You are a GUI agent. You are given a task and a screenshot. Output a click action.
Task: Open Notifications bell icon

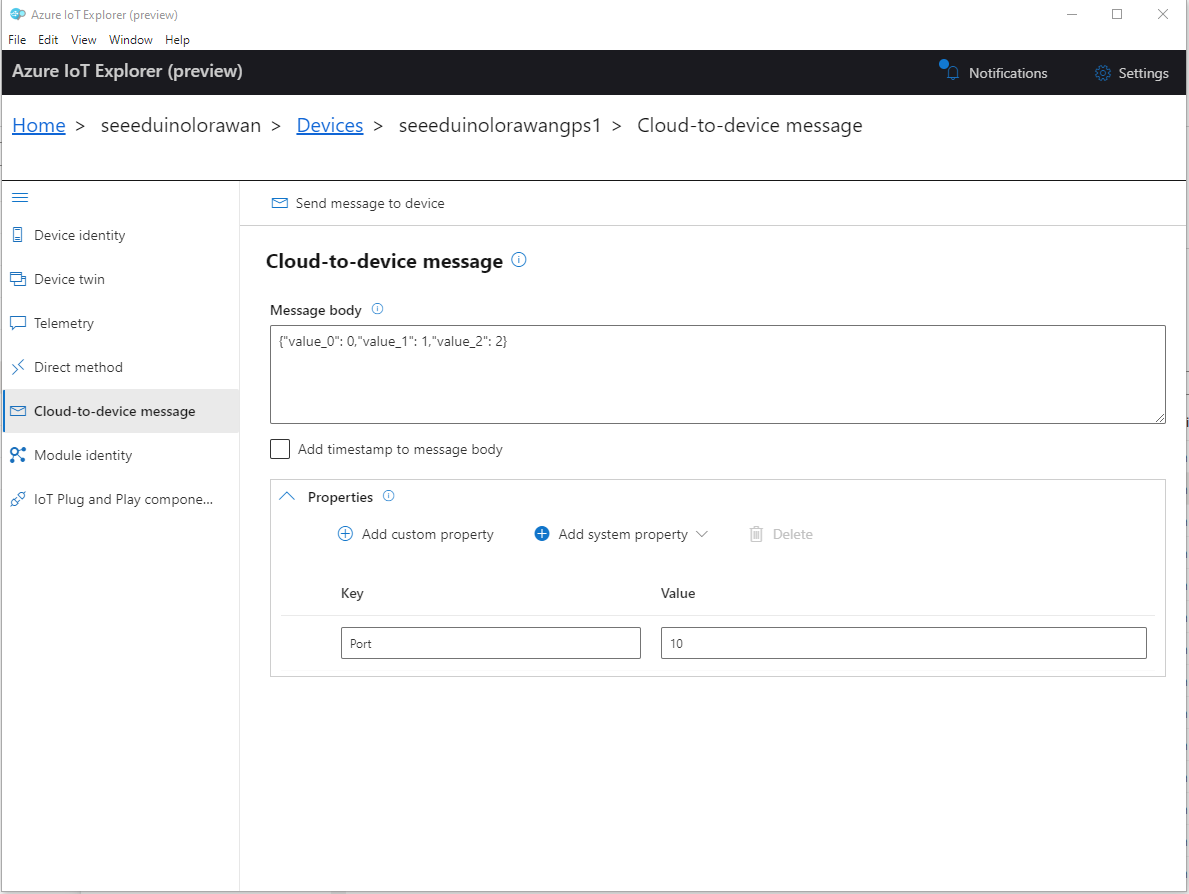952,73
